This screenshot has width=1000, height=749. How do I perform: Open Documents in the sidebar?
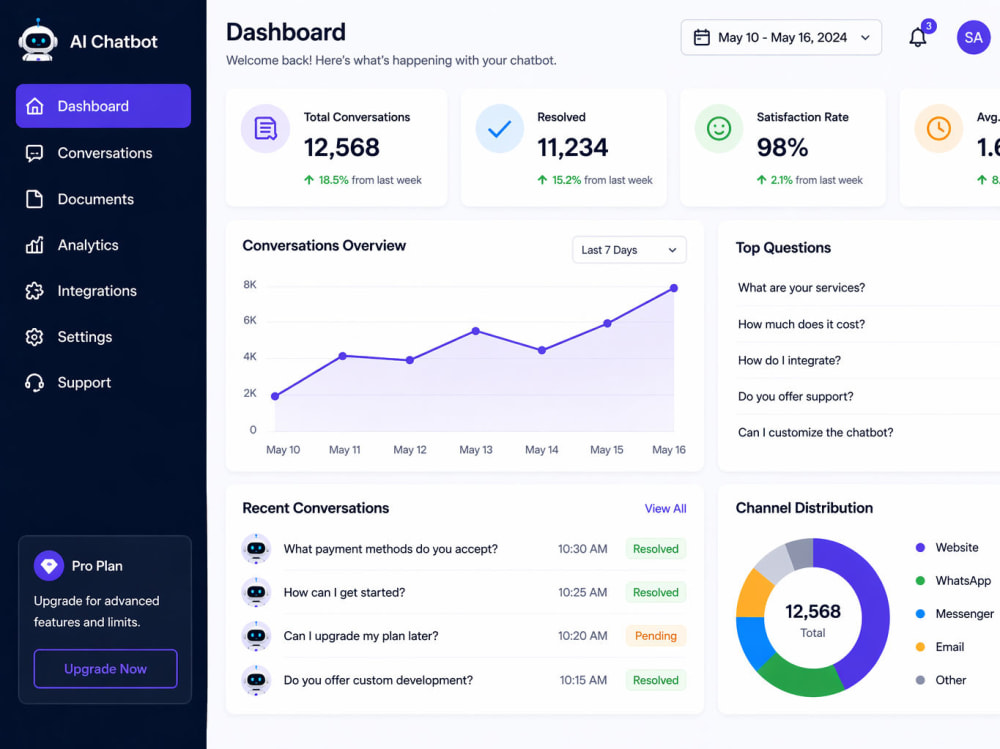(103, 199)
